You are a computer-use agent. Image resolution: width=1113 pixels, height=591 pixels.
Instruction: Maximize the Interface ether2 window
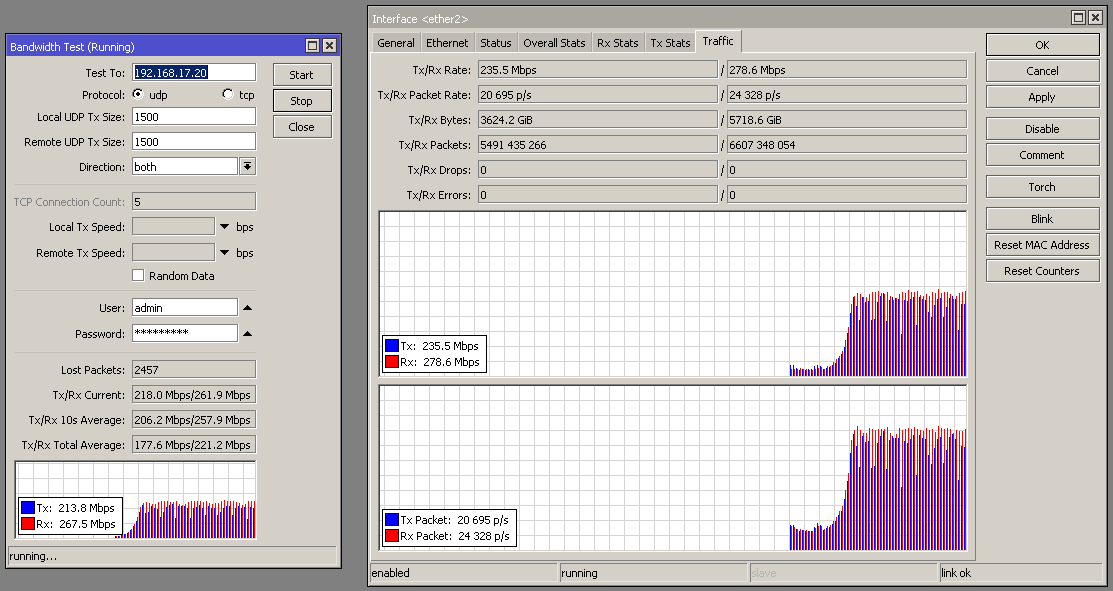click(x=1079, y=18)
